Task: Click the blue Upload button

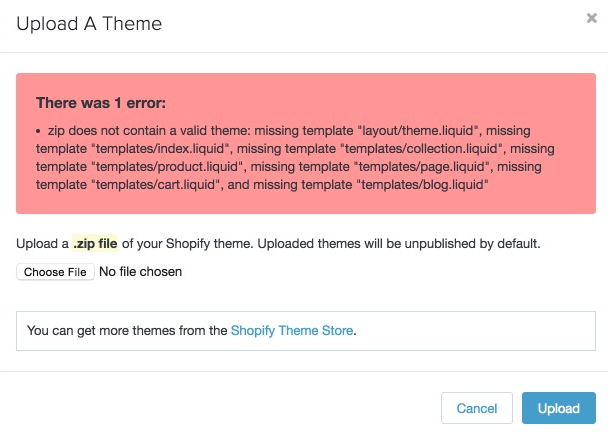Action: (x=558, y=408)
